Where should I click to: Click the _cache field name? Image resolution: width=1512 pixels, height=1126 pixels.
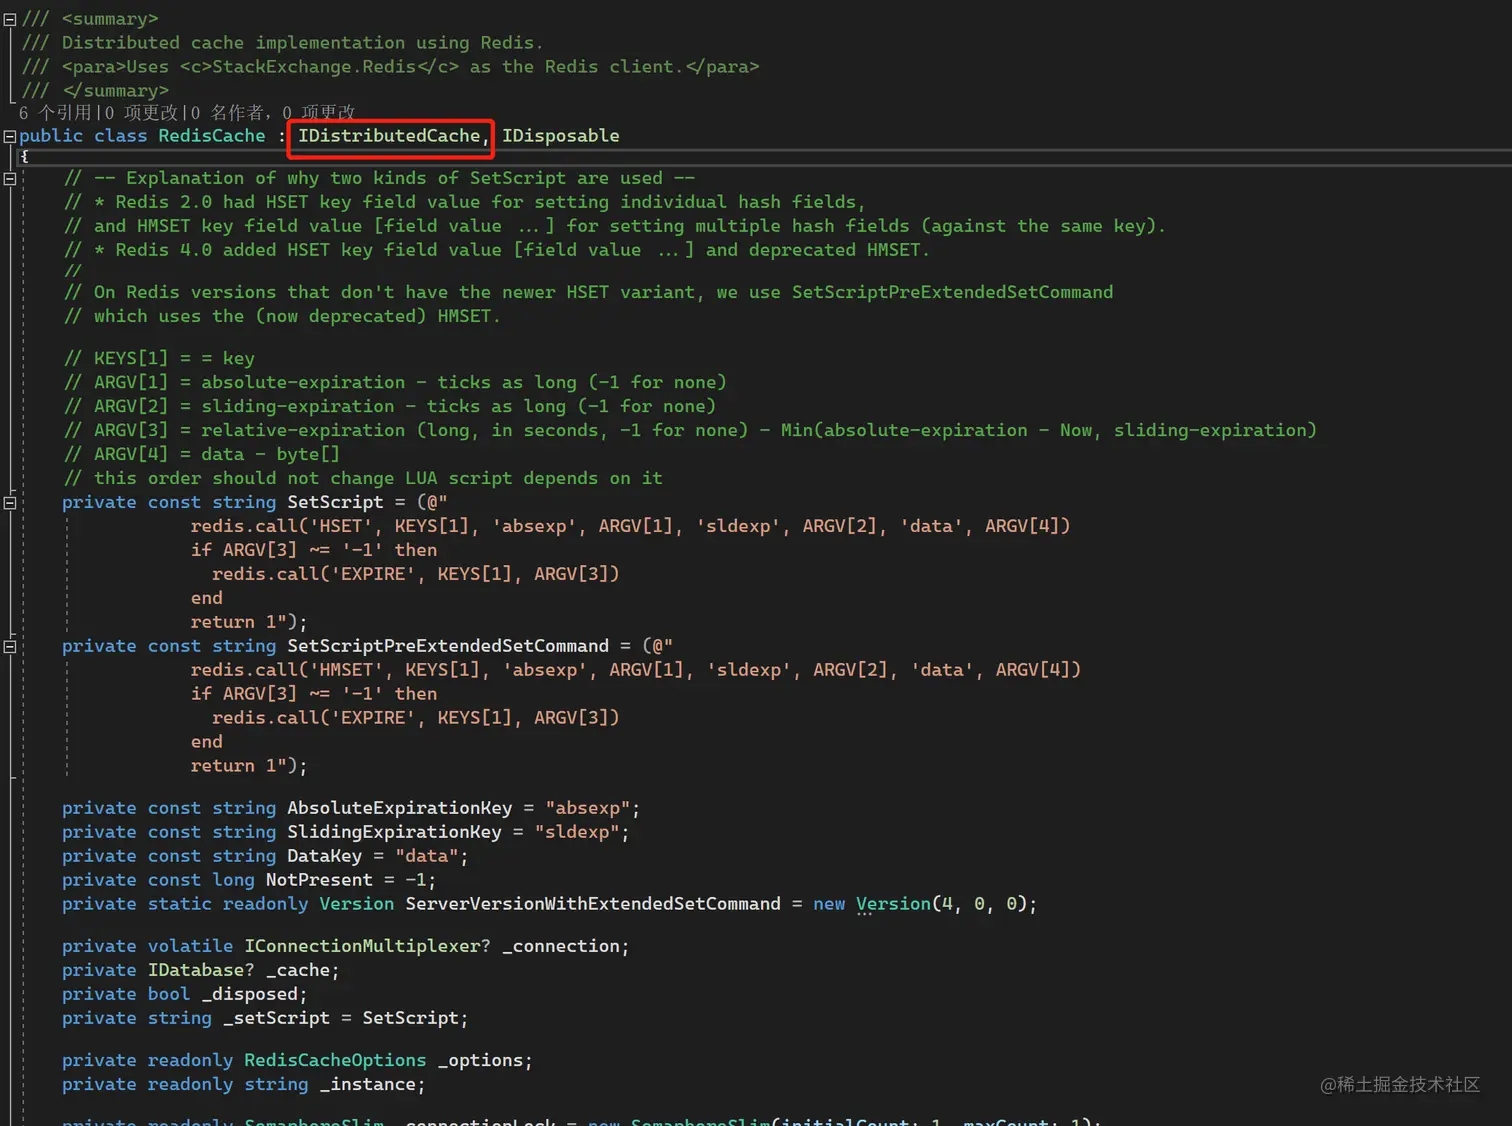pos(297,970)
